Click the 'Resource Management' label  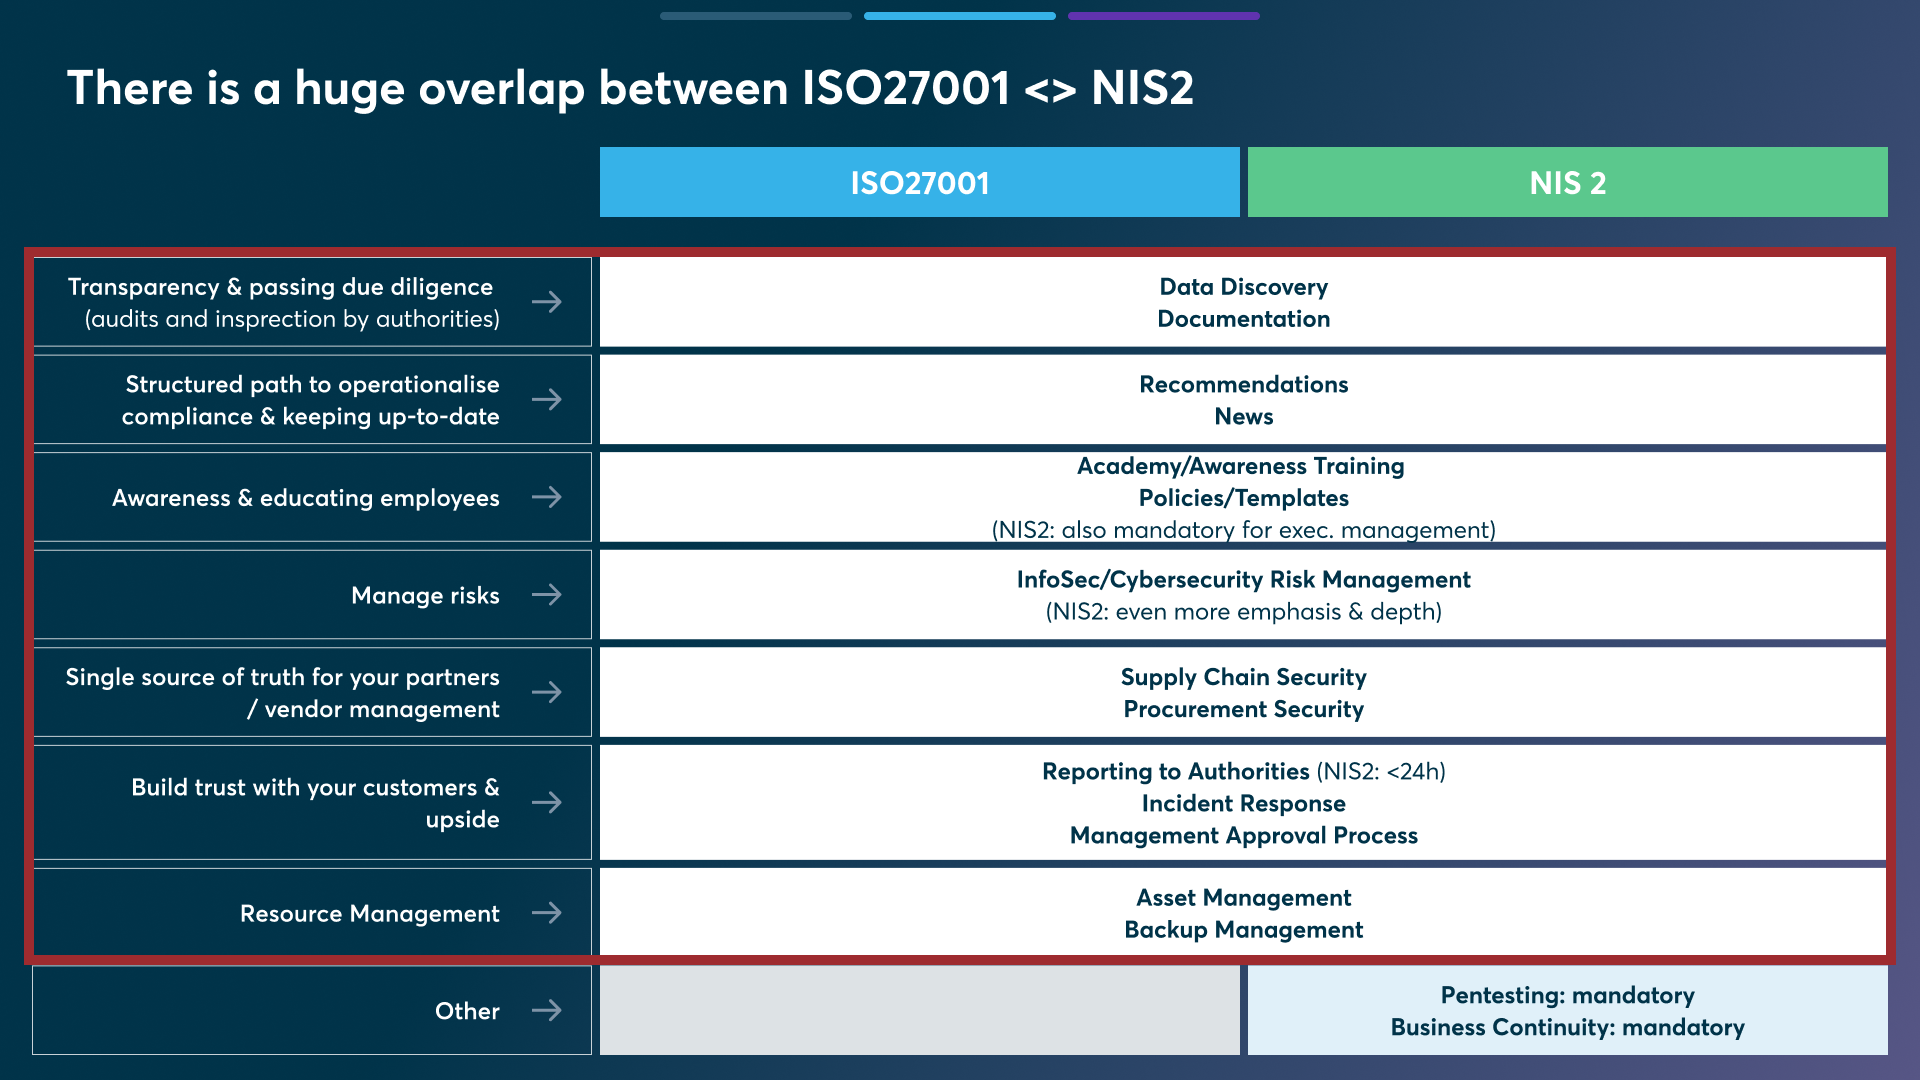pyautogui.click(x=370, y=914)
